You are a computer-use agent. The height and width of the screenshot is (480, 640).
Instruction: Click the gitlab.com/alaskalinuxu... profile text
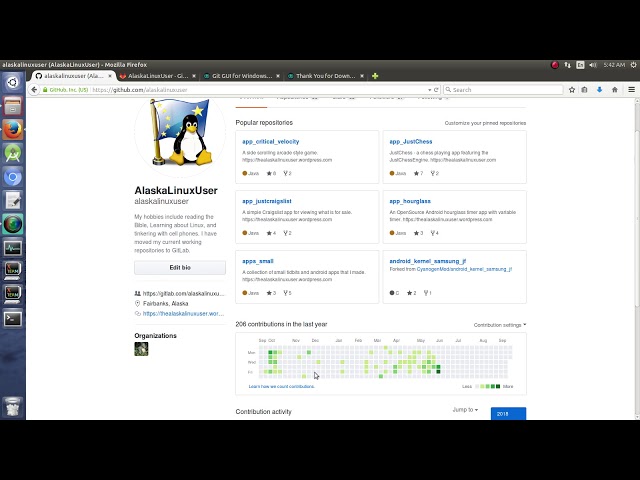183,293
